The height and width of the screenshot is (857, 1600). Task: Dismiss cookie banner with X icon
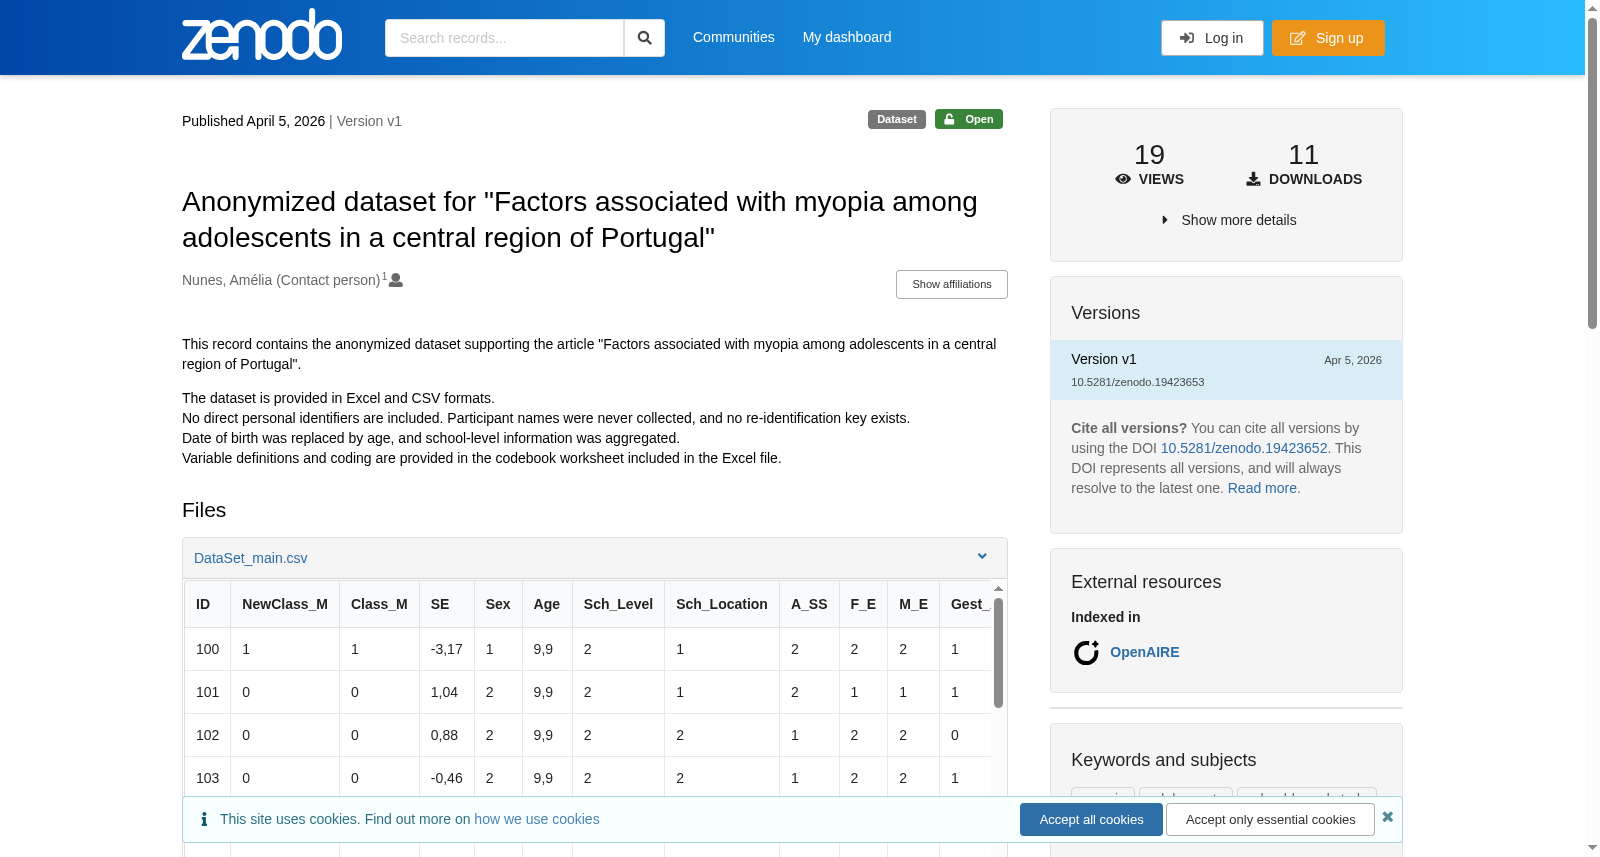coord(1387,817)
